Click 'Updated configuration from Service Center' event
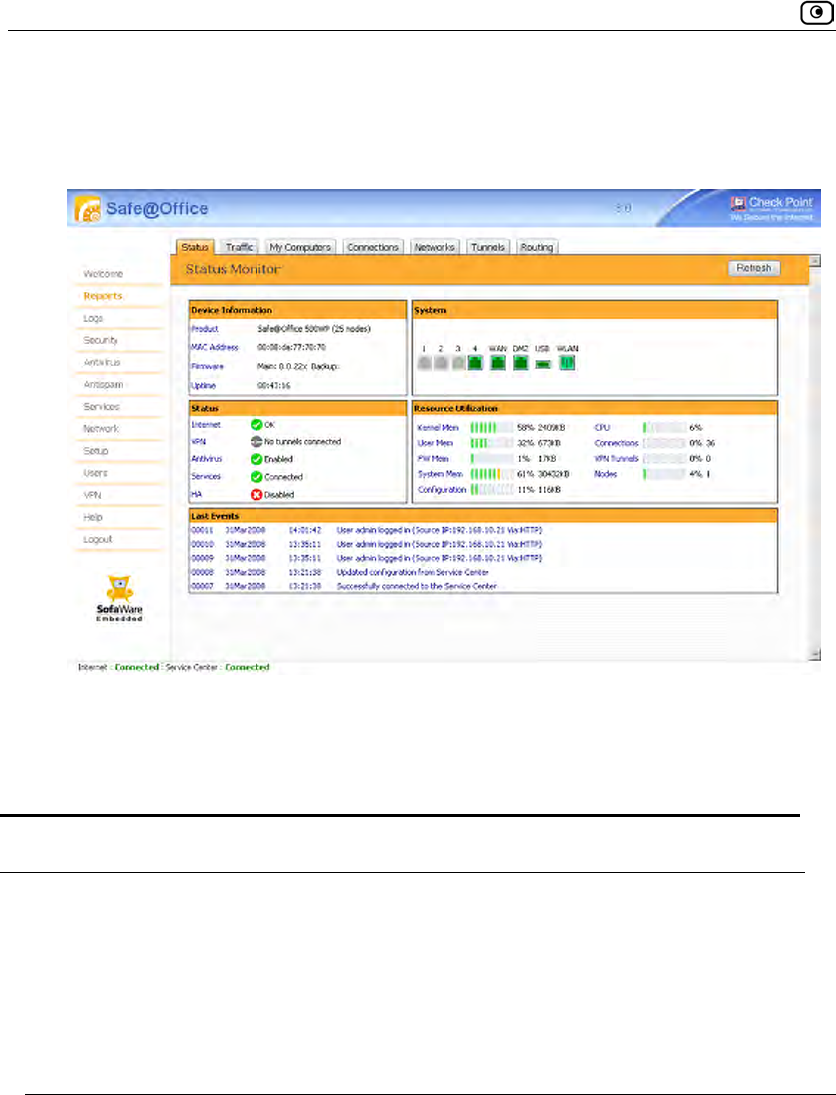The width and height of the screenshot is (836, 1095). [x=413, y=572]
